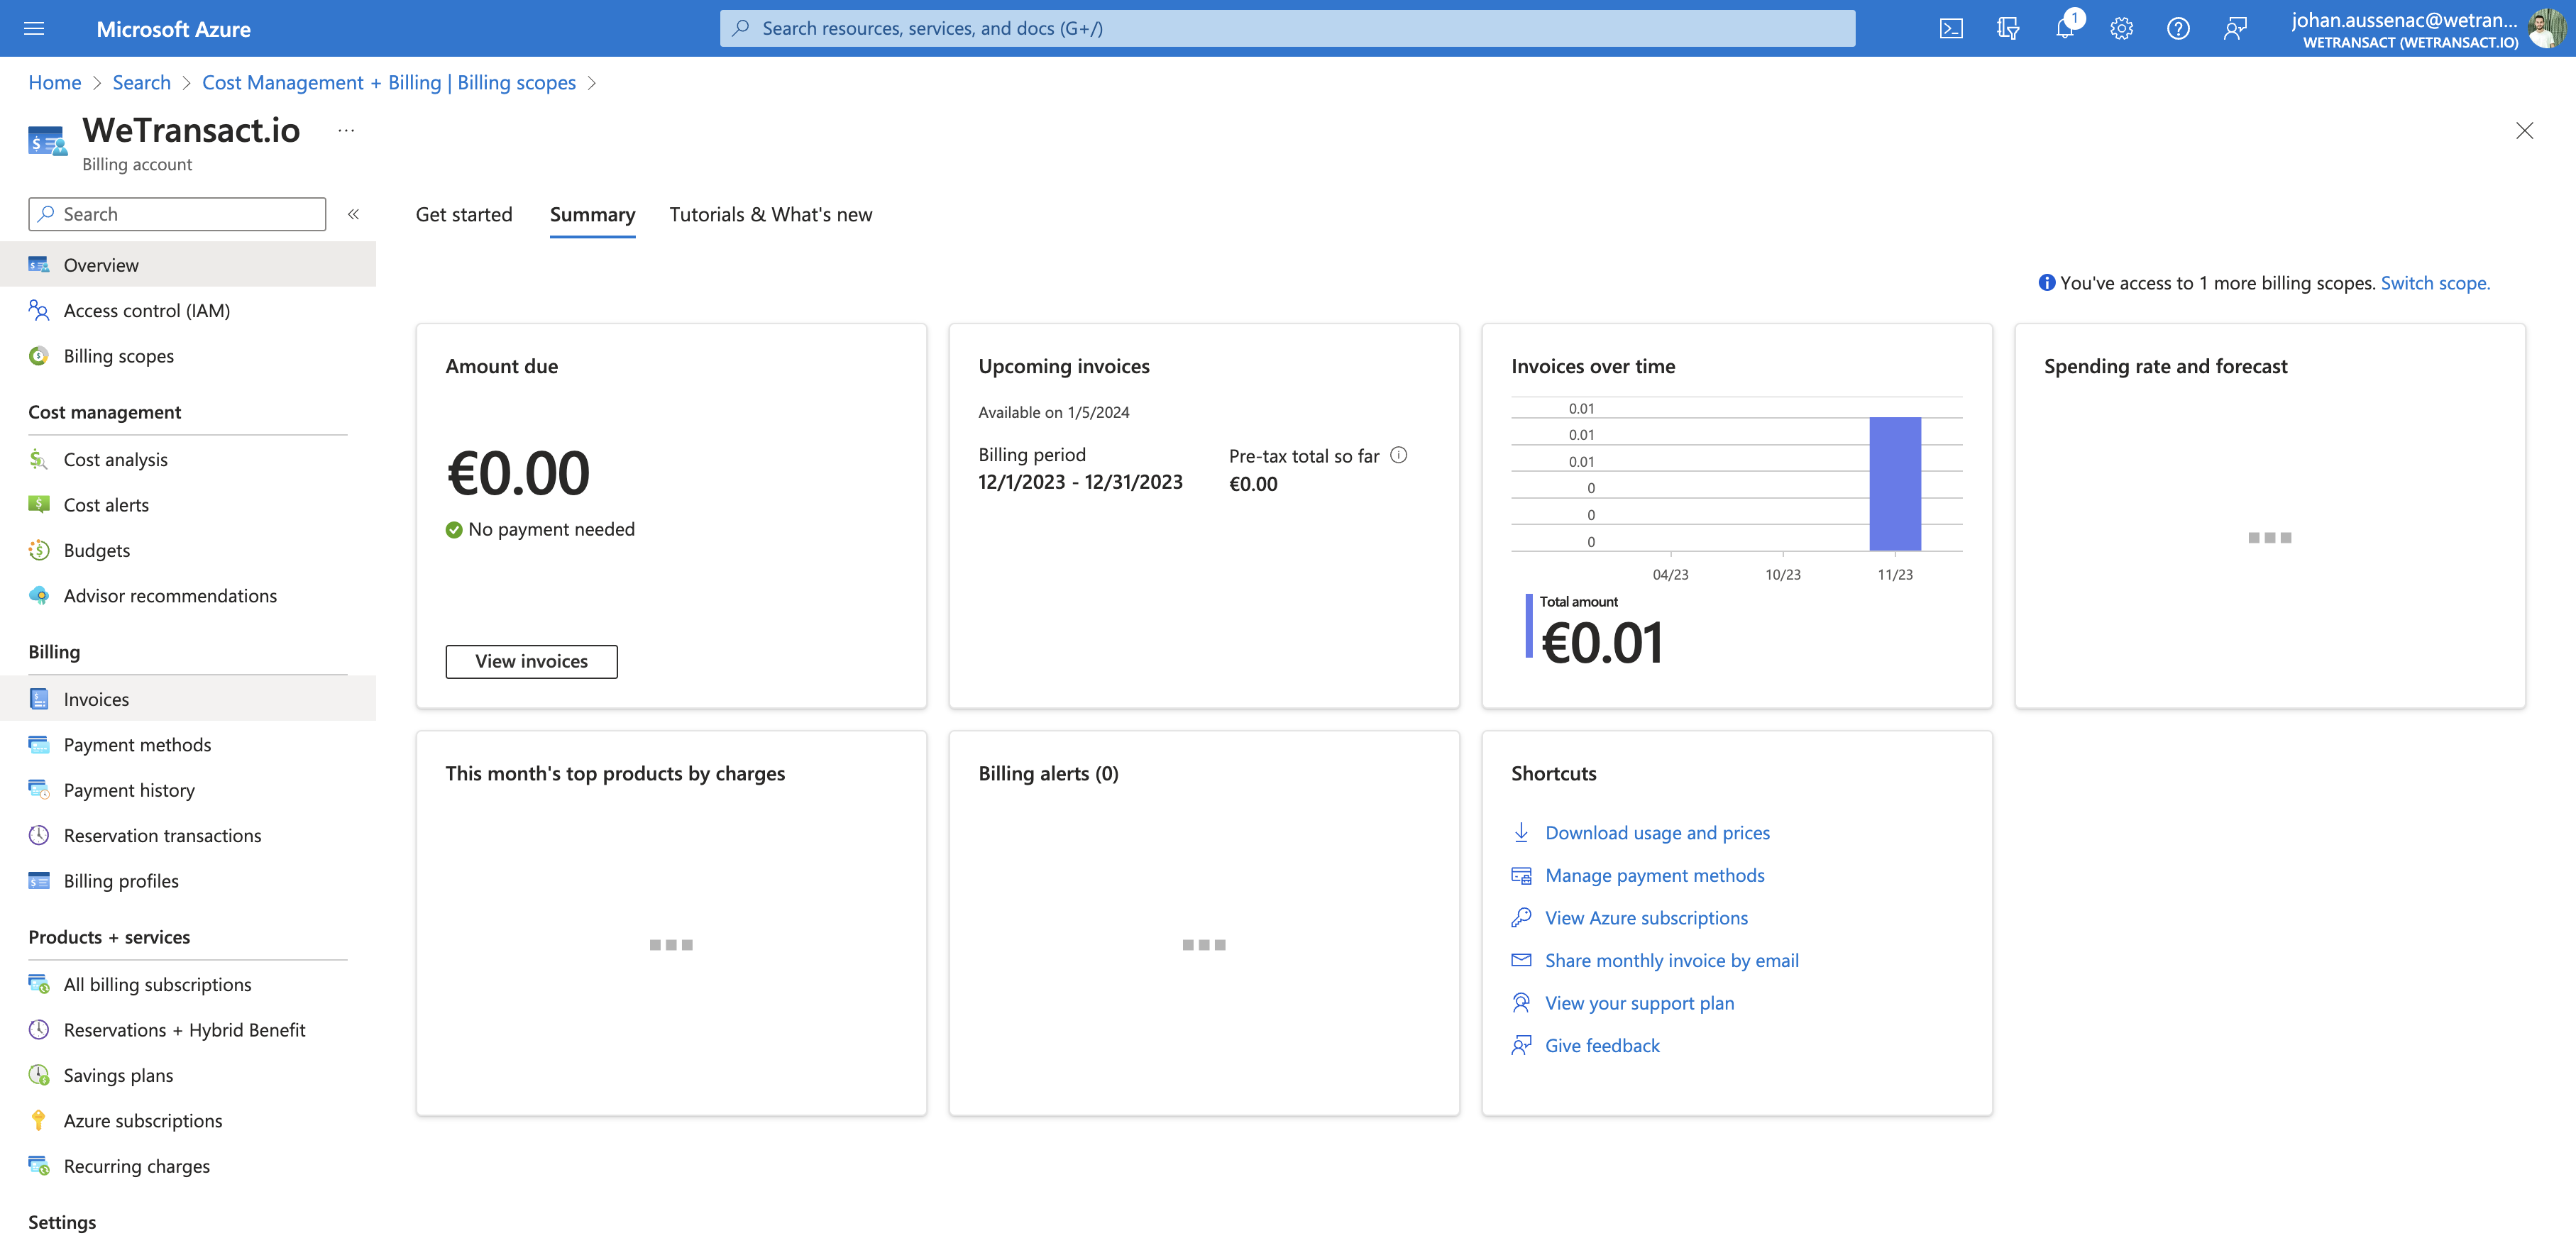The width and height of the screenshot is (2576, 1243).
Task: Click the sidebar Search field
Action: [x=177, y=214]
